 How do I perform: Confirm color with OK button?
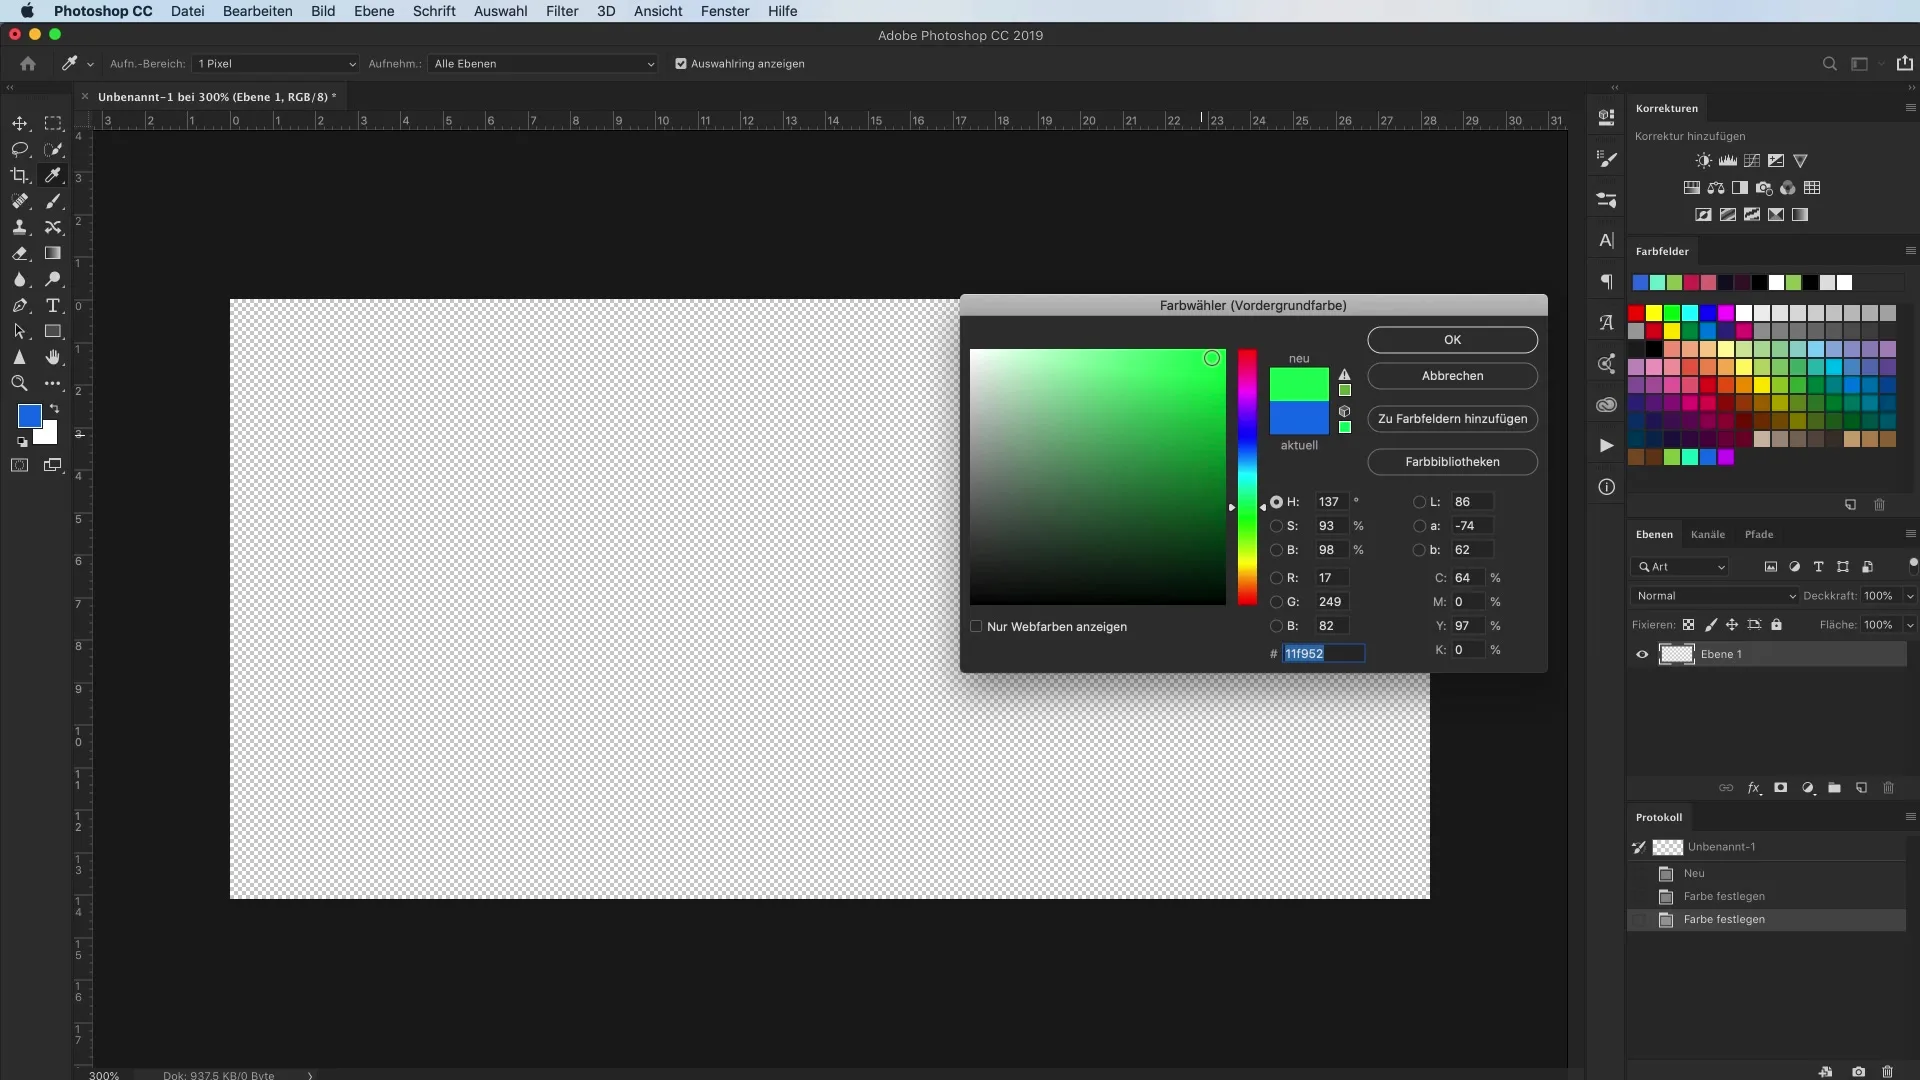click(x=1452, y=340)
